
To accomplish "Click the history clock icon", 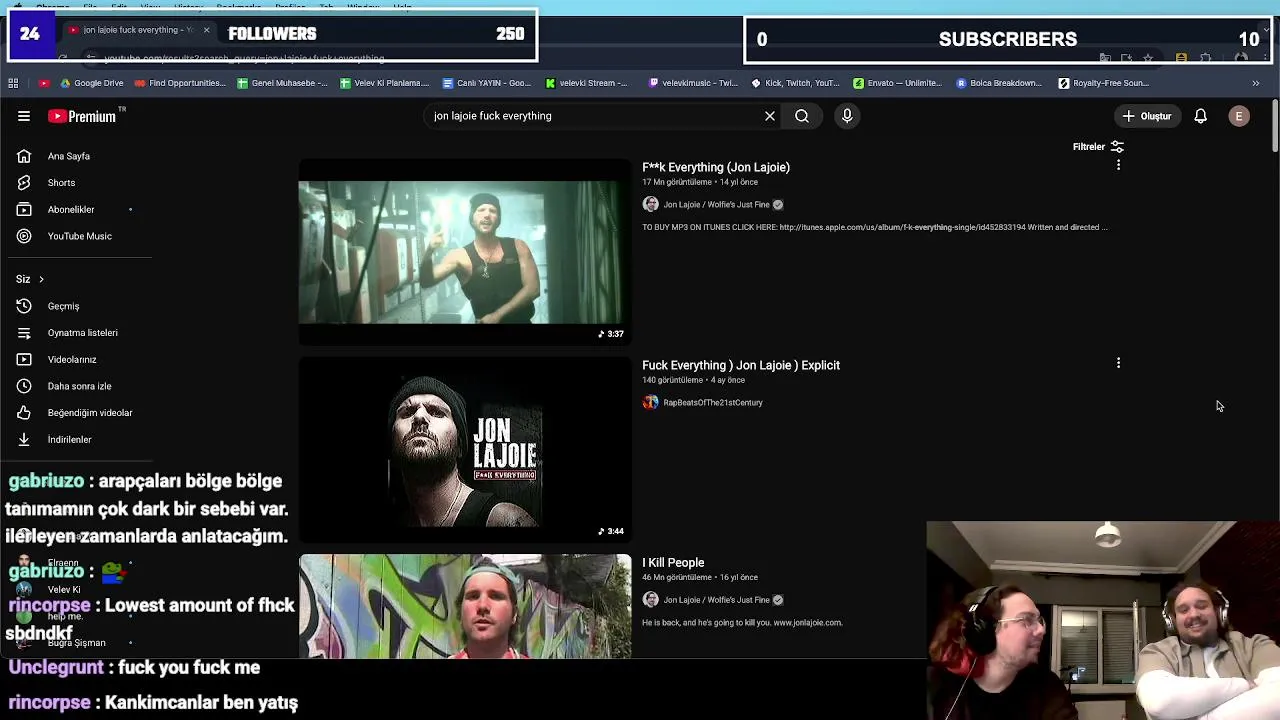I will point(24,306).
